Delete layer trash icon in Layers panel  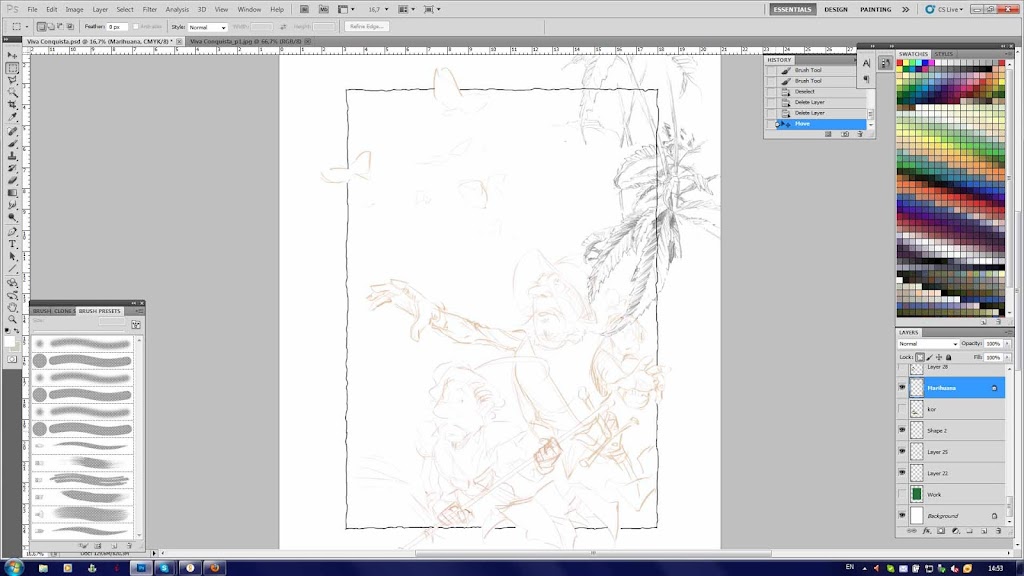(x=999, y=531)
